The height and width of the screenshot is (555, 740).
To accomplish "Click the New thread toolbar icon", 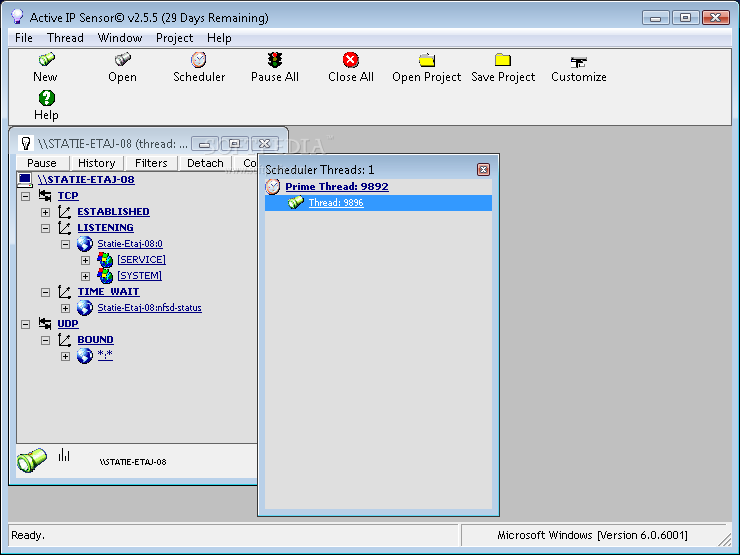I will click(x=46, y=59).
